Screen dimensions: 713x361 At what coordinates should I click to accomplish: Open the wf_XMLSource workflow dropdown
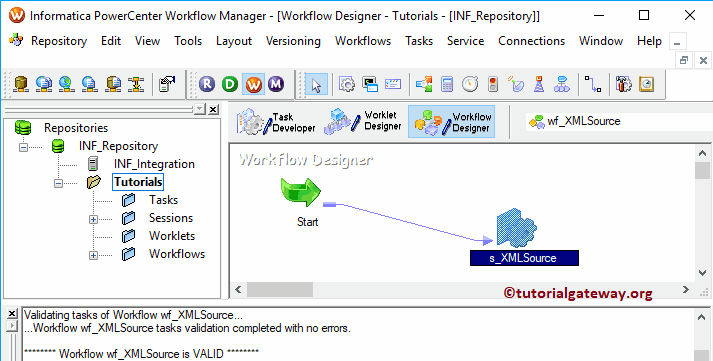click(619, 121)
